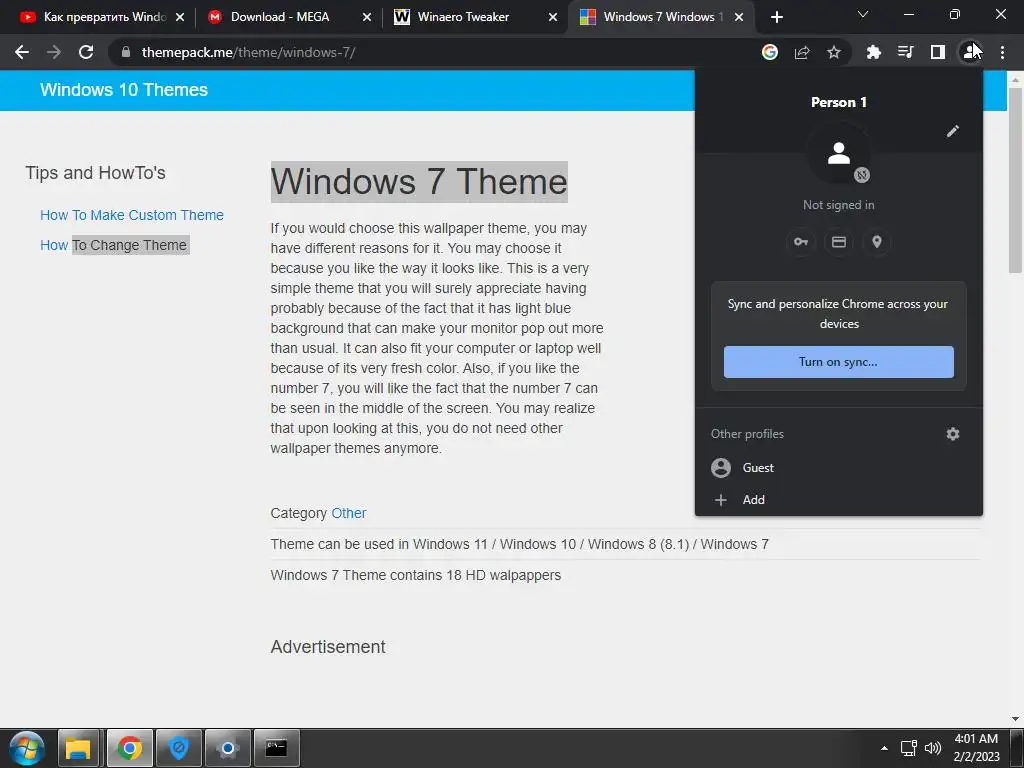Click the profile avatar button in toolbar
This screenshot has width=1024, height=768.
[969, 52]
